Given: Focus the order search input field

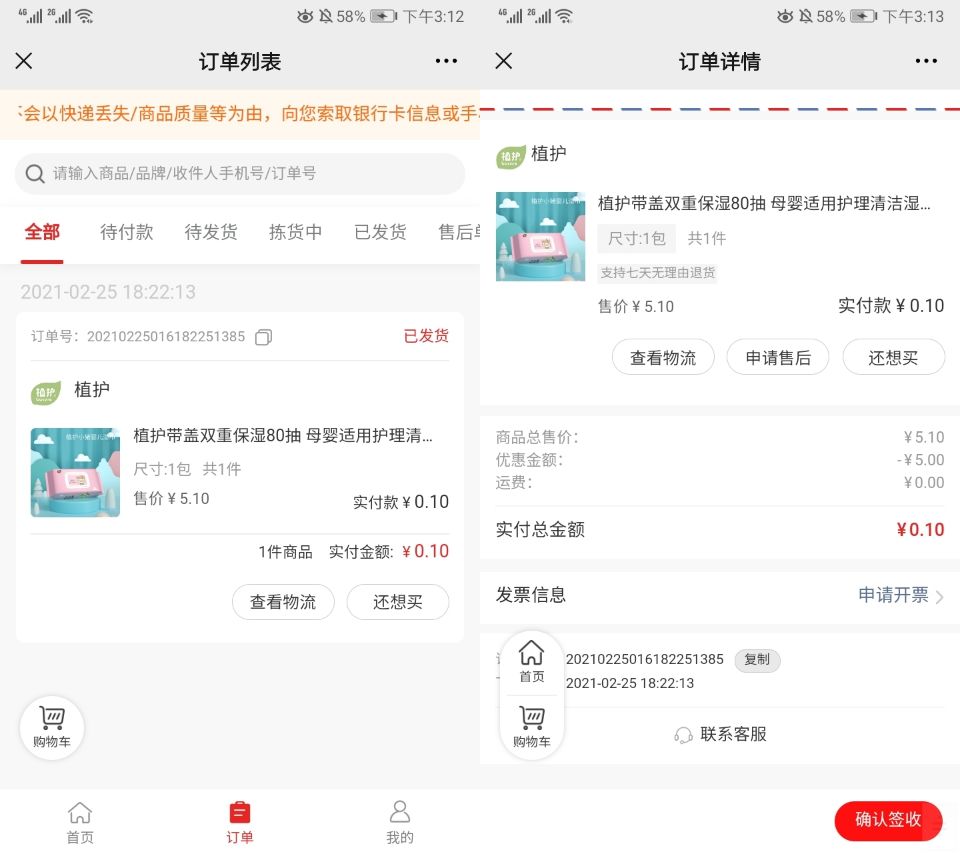Looking at the screenshot, I should [240, 174].
